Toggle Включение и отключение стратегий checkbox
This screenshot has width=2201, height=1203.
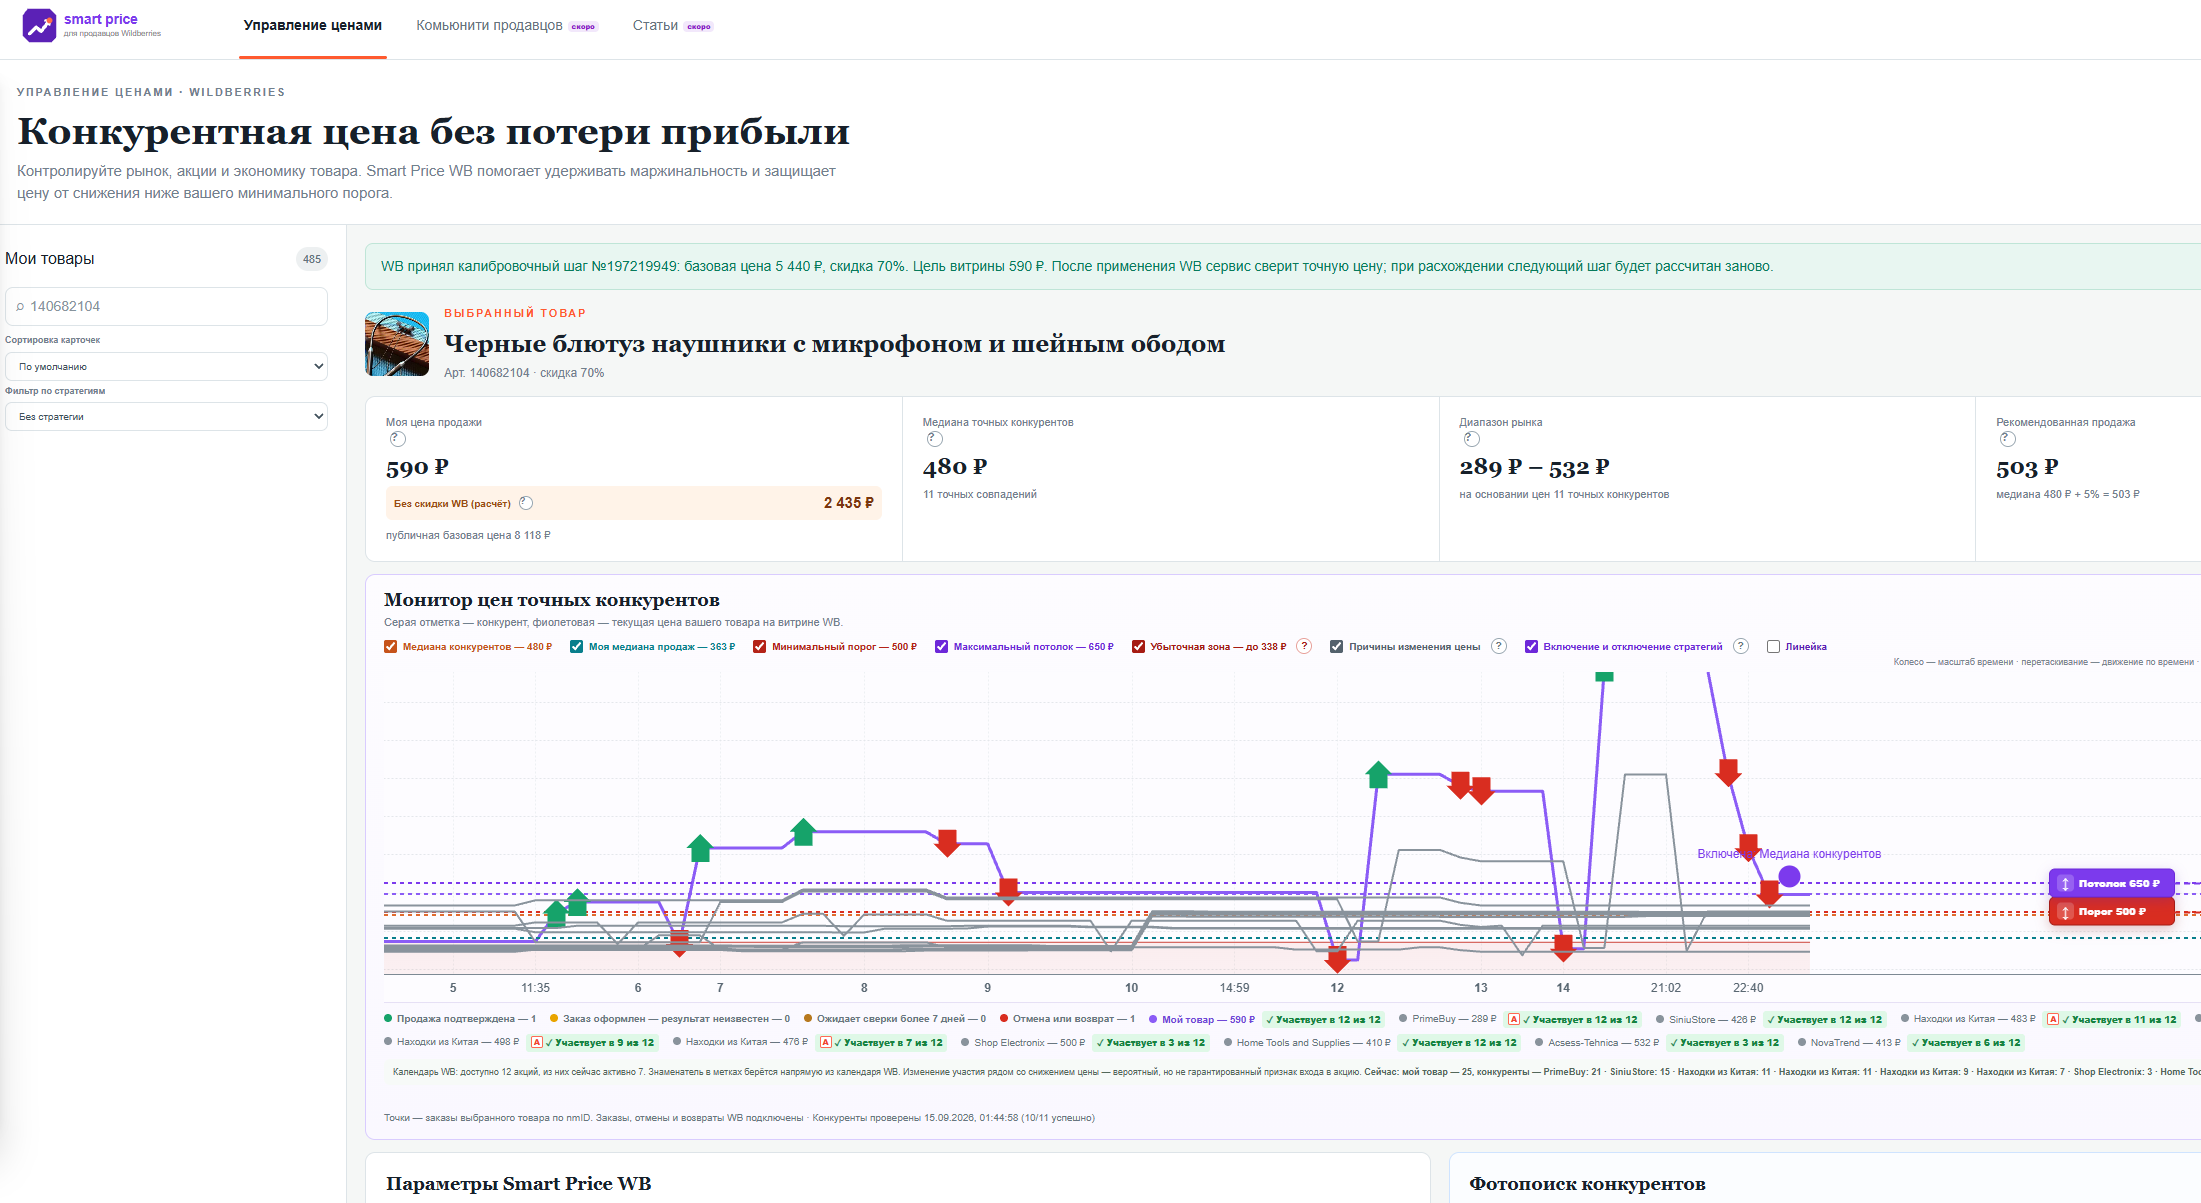(x=1531, y=646)
